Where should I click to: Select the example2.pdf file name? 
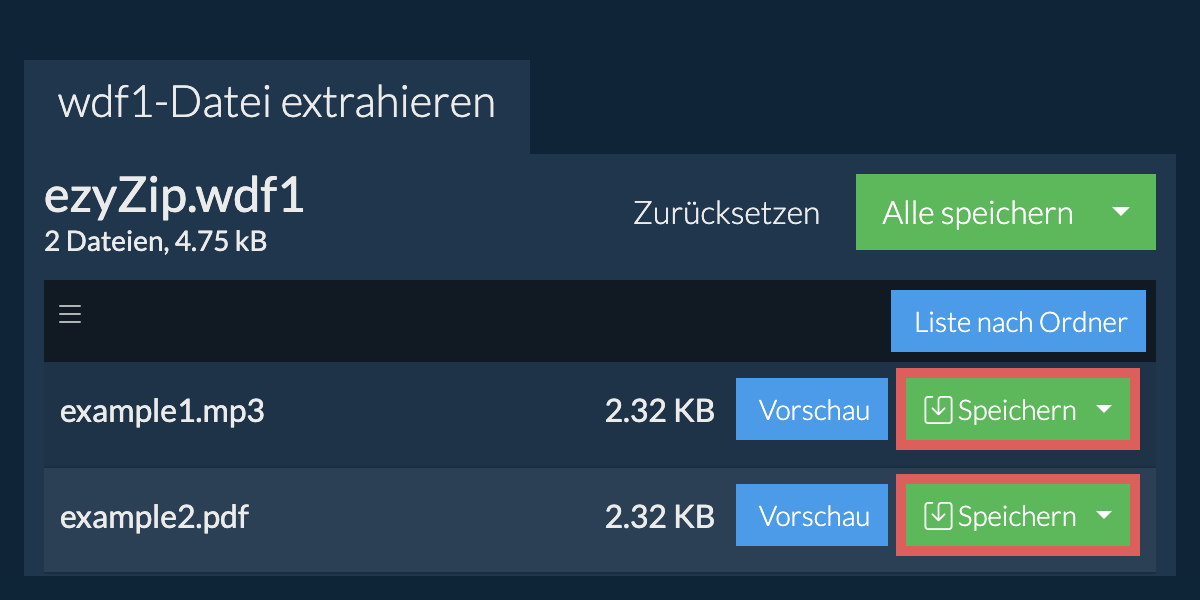point(154,517)
